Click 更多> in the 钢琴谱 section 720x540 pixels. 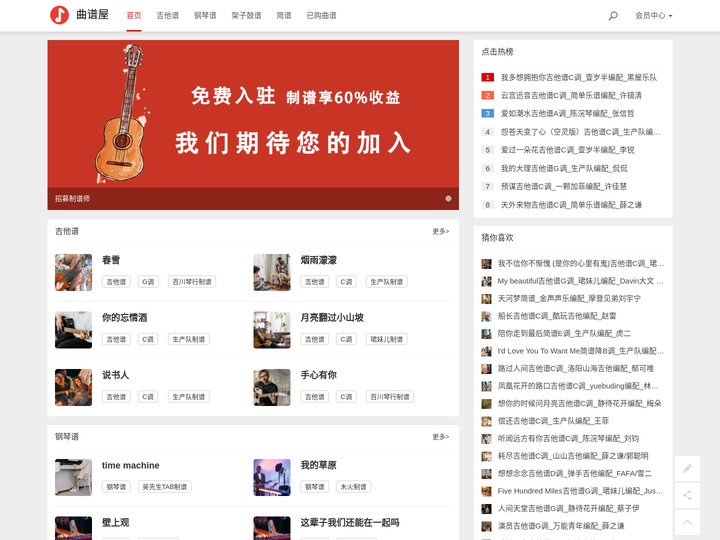[440, 436]
